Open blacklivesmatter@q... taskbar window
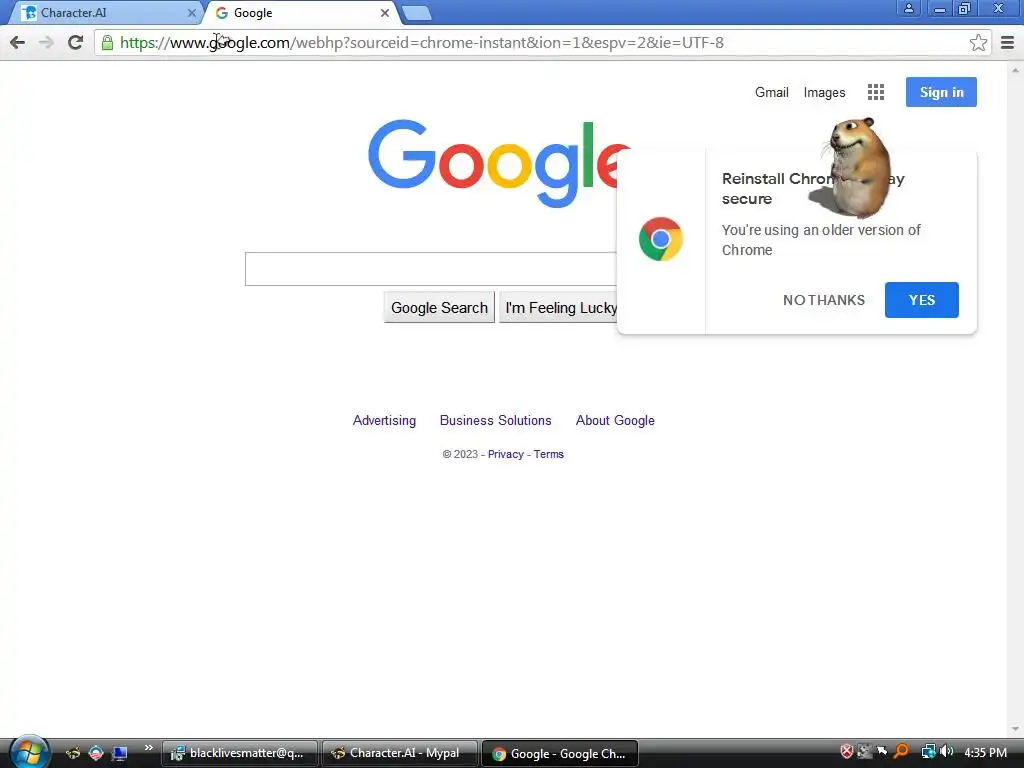This screenshot has height=768, width=1024. pos(240,754)
